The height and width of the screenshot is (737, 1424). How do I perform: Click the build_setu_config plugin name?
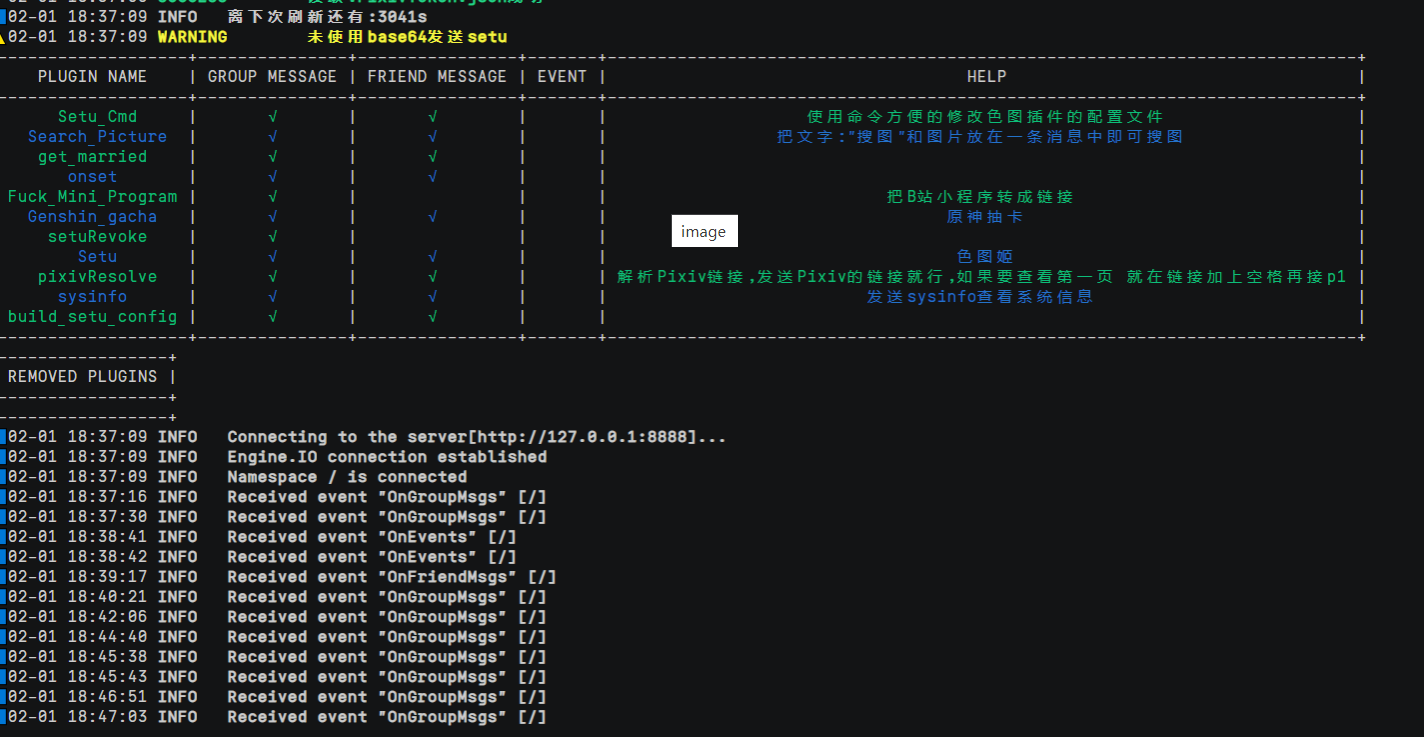[x=92, y=316]
